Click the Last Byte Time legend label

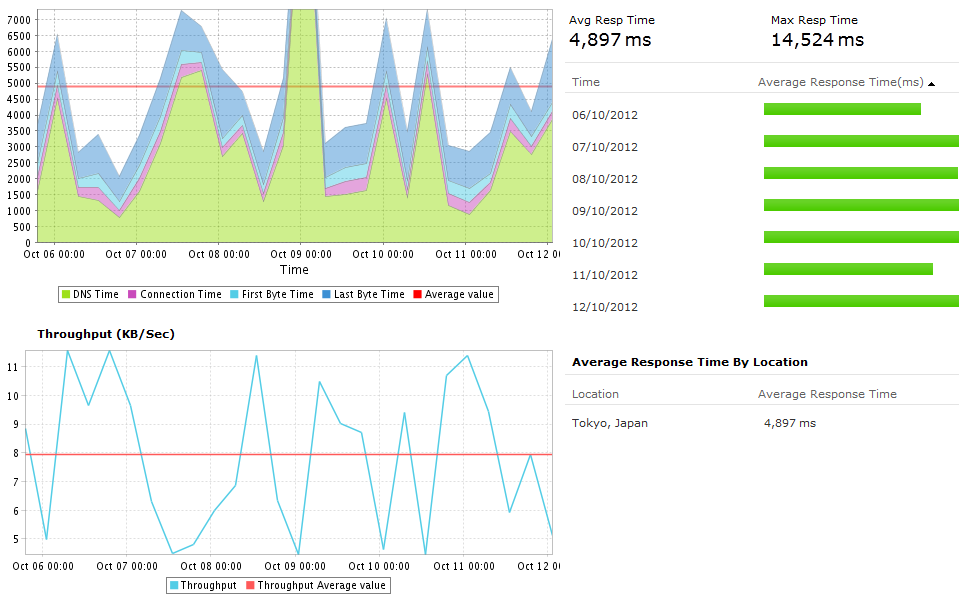click(369, 294)
